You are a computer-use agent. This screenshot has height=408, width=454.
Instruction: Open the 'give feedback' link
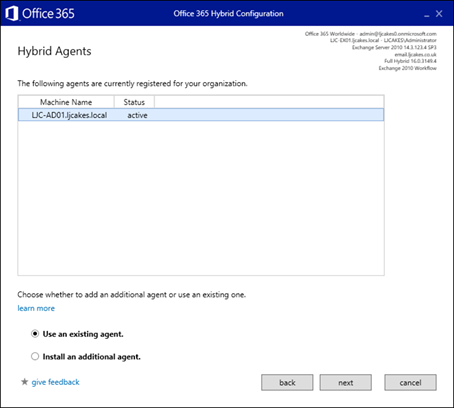(x=55, y=382)
